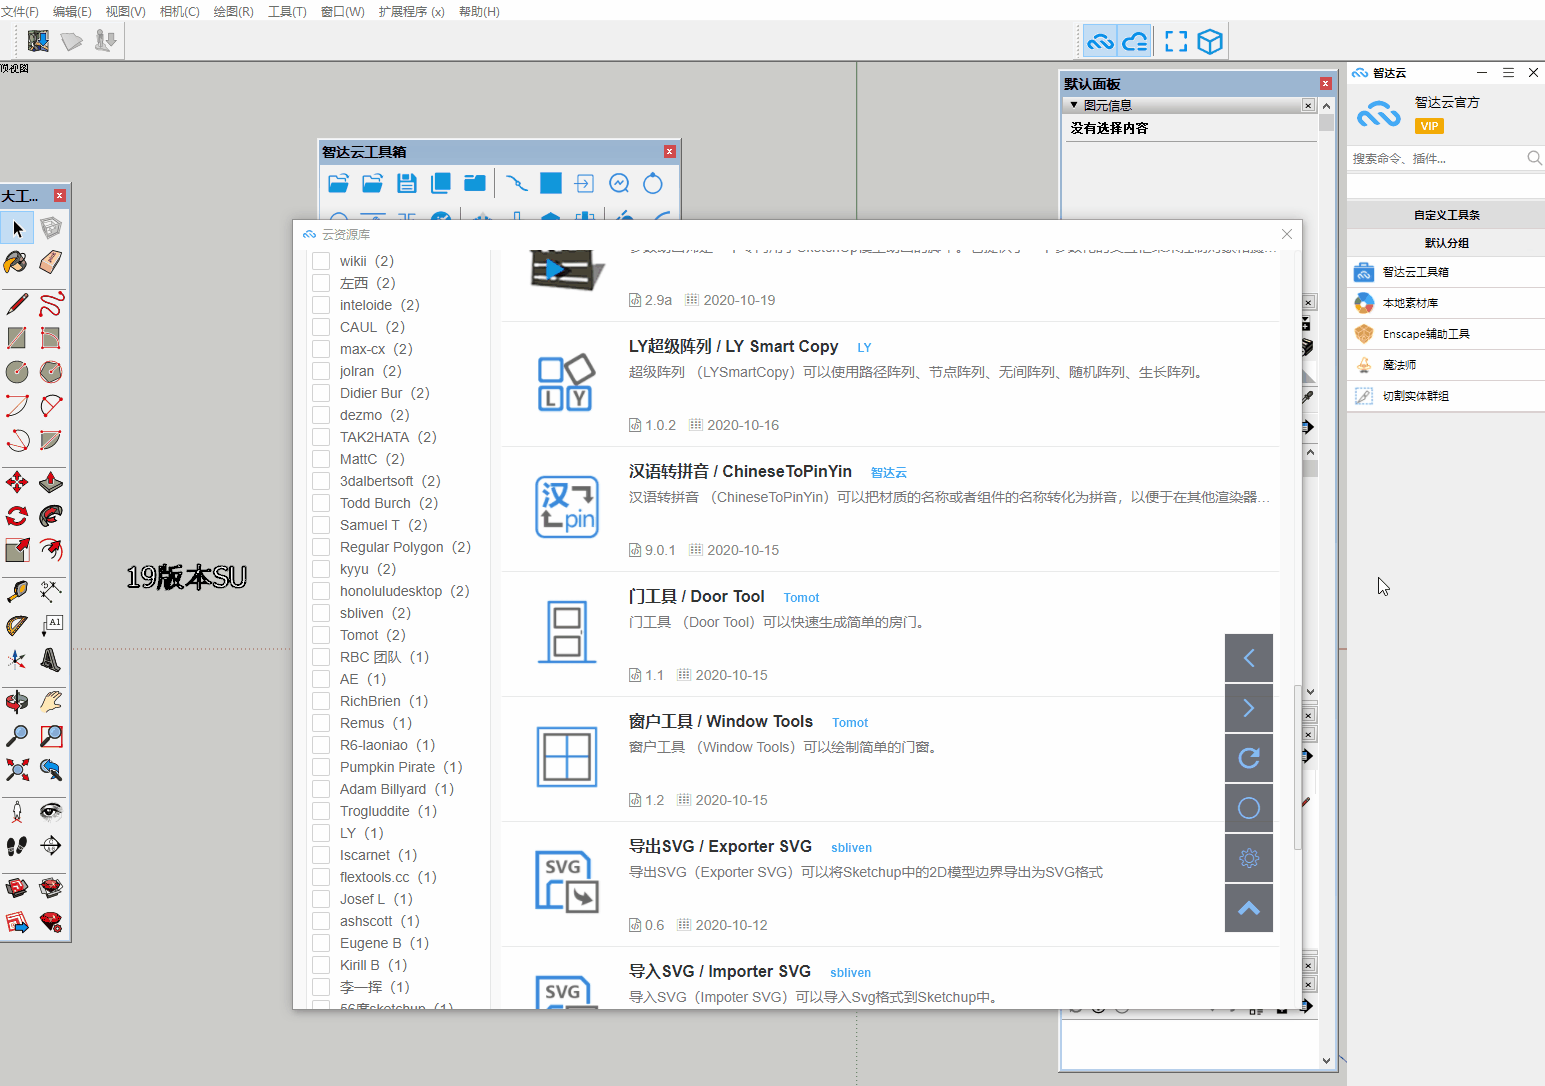Select the Orbit tool
The height and width of the screenshot is (1086, 1545).
(17, 702)
